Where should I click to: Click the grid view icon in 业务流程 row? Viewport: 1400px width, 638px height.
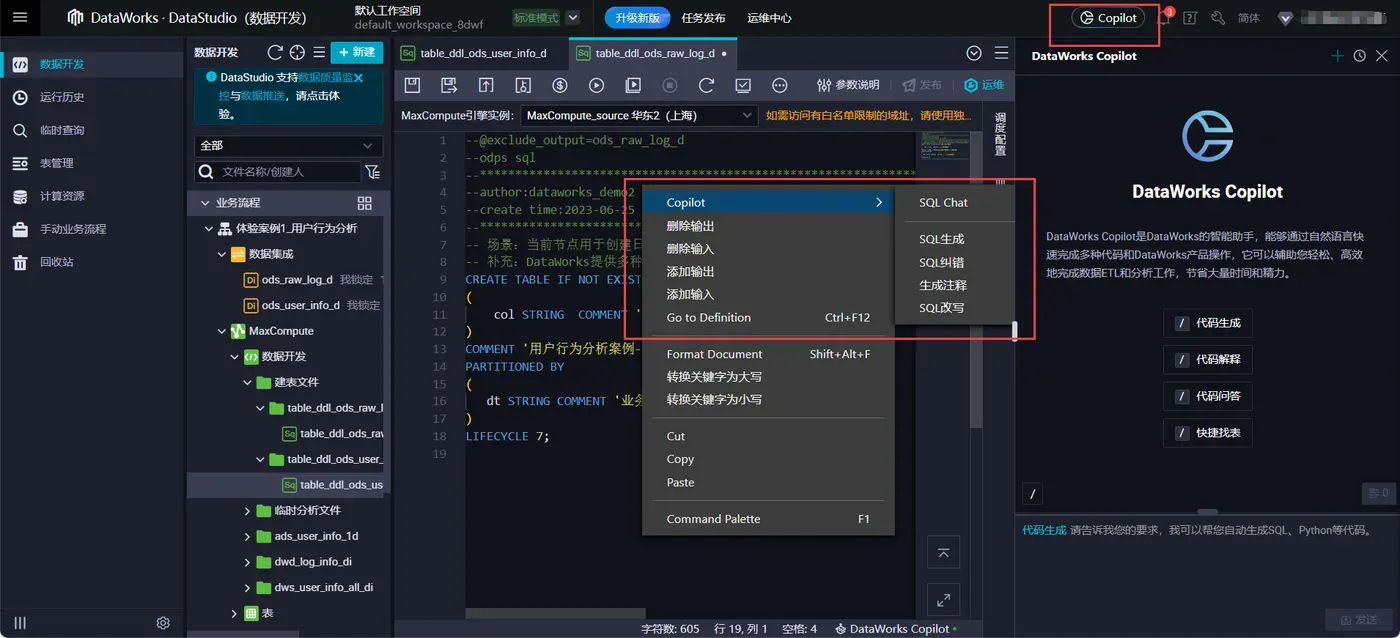pyautogui.click(x=364, y=203)
